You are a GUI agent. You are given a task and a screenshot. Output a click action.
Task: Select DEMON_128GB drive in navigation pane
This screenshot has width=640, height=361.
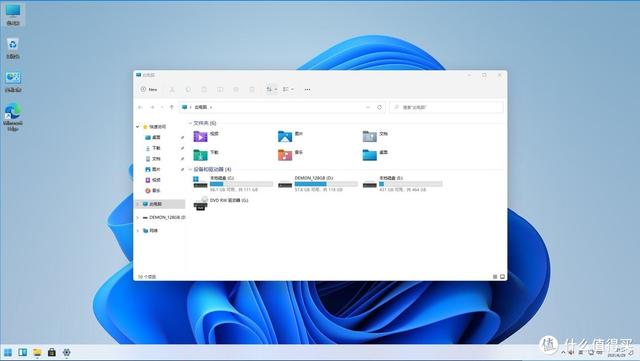[164, 217]
